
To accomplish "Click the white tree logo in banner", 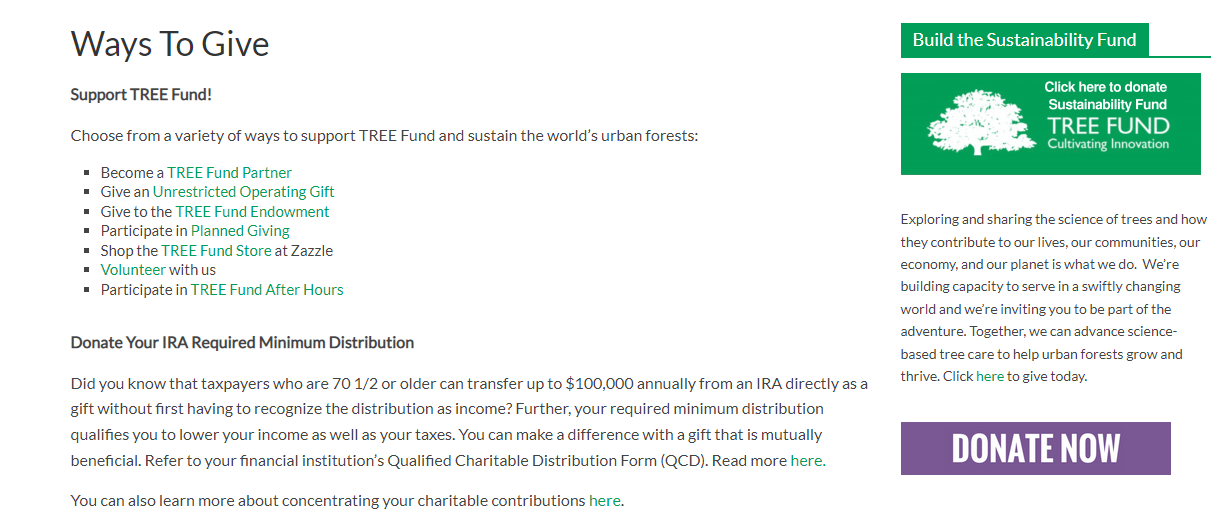I will (x=980, y=122).
